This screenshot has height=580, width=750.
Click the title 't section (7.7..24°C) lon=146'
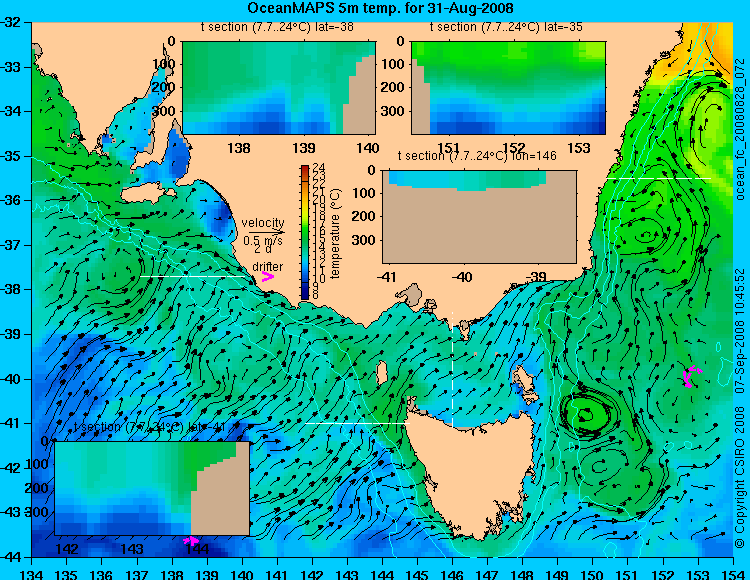(x=477, y=155)
